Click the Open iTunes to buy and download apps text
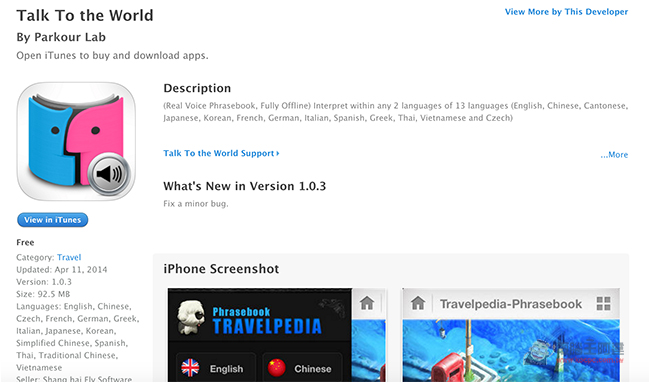Screen dimensions: 650x383 coord(112,56)
